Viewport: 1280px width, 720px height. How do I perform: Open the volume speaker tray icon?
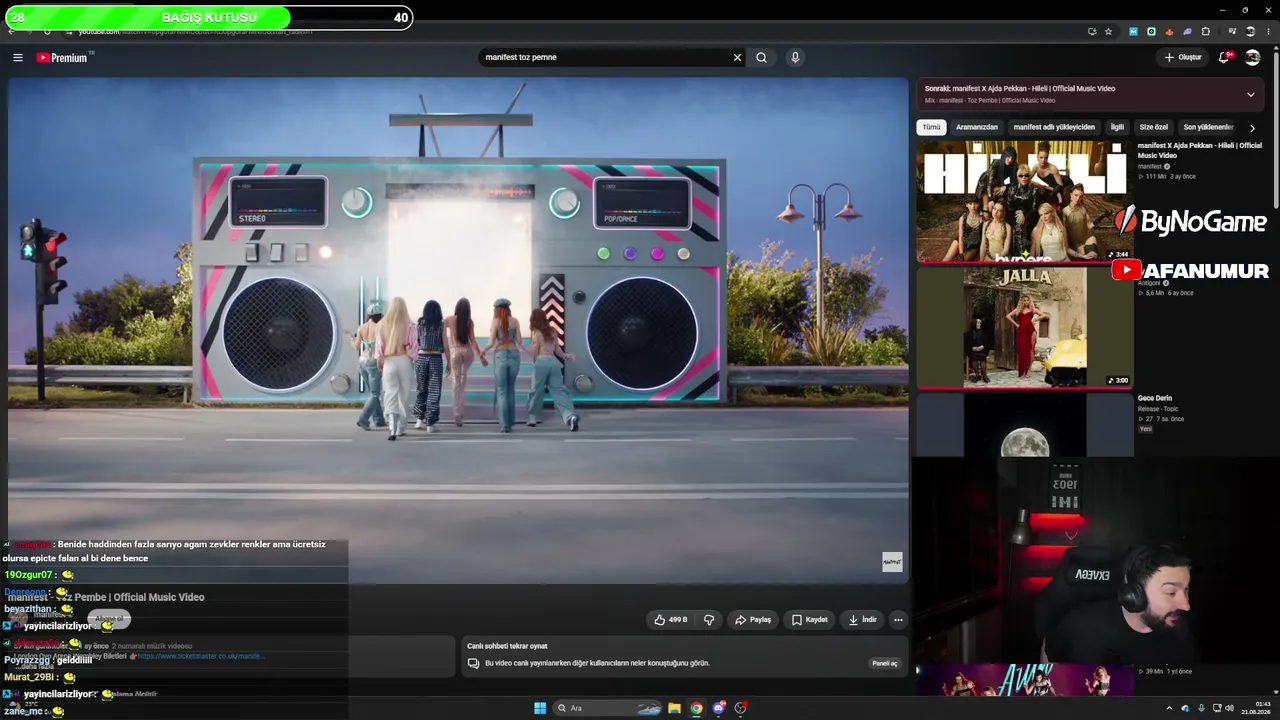(1232, 708)
